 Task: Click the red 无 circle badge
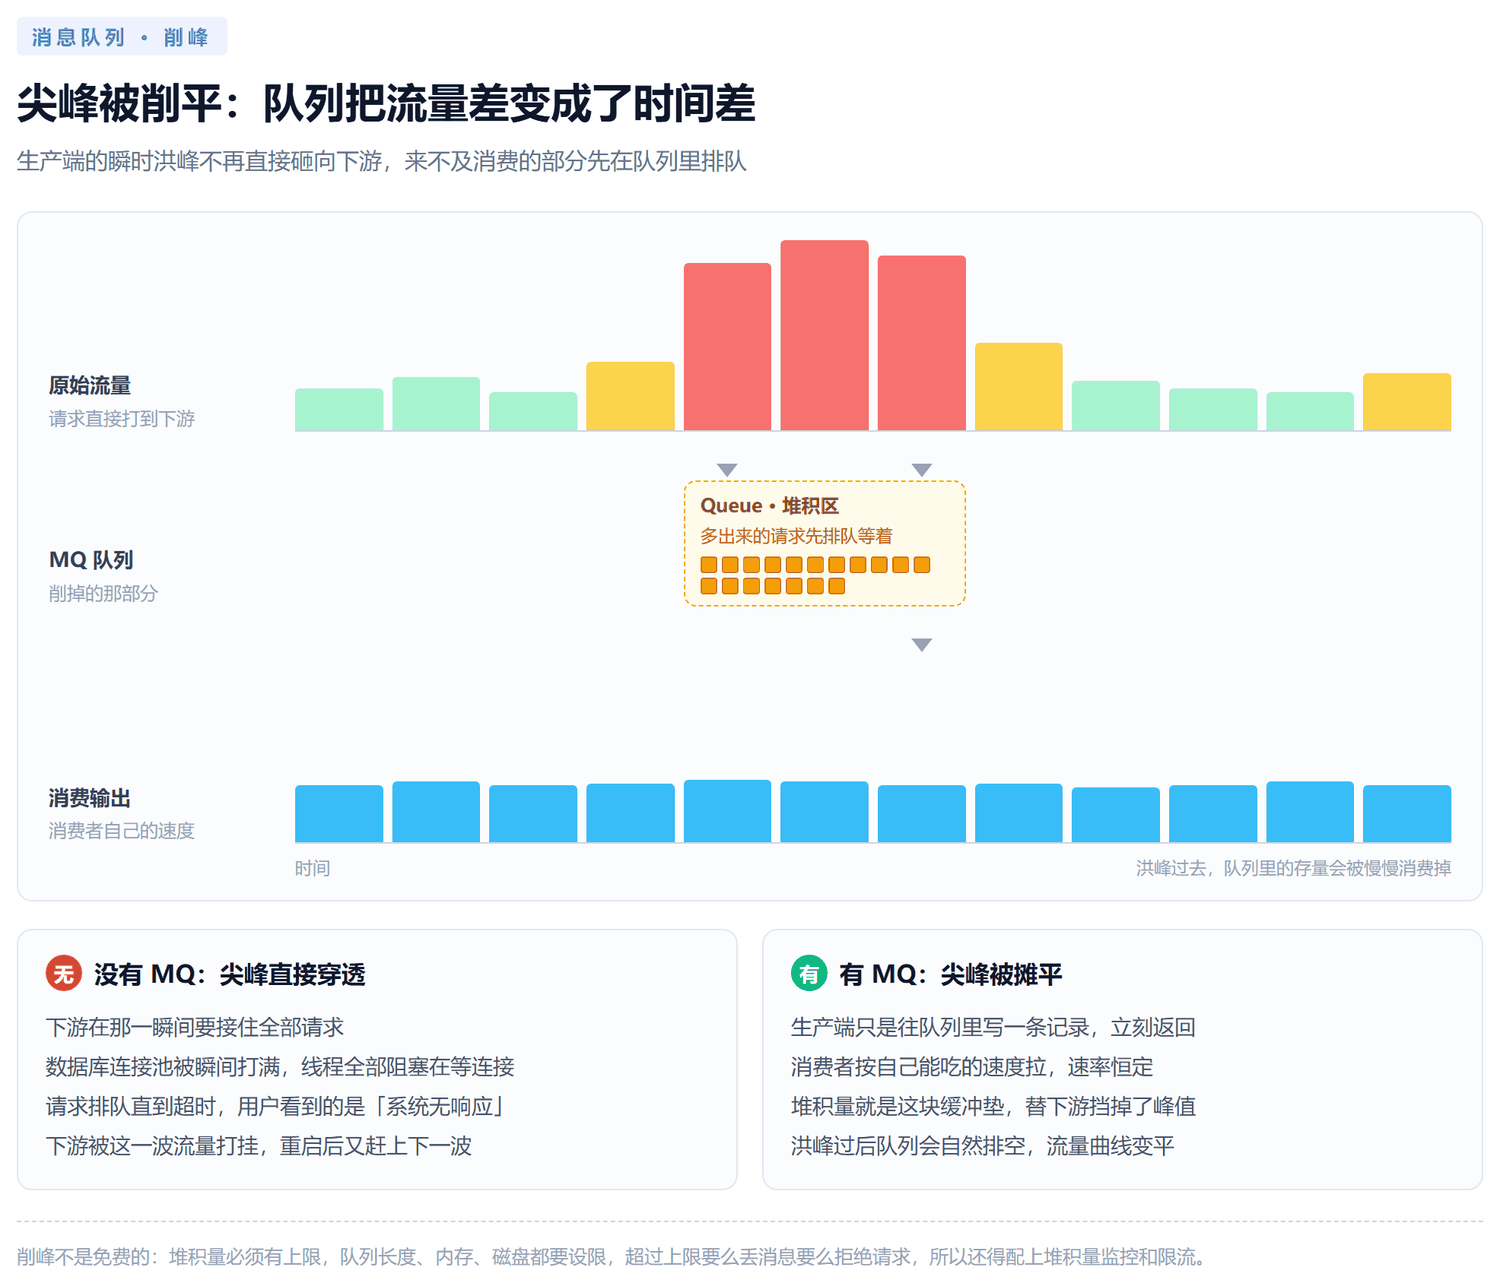tap(64, 973)
